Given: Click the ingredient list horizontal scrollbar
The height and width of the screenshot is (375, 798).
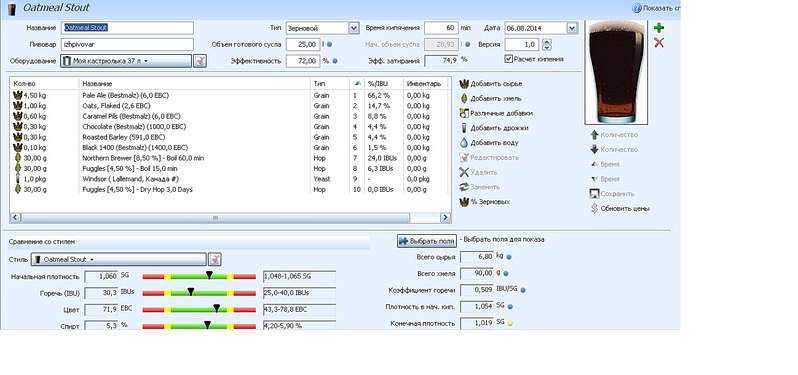Looking at the screenshot, I should pos(215,218).
